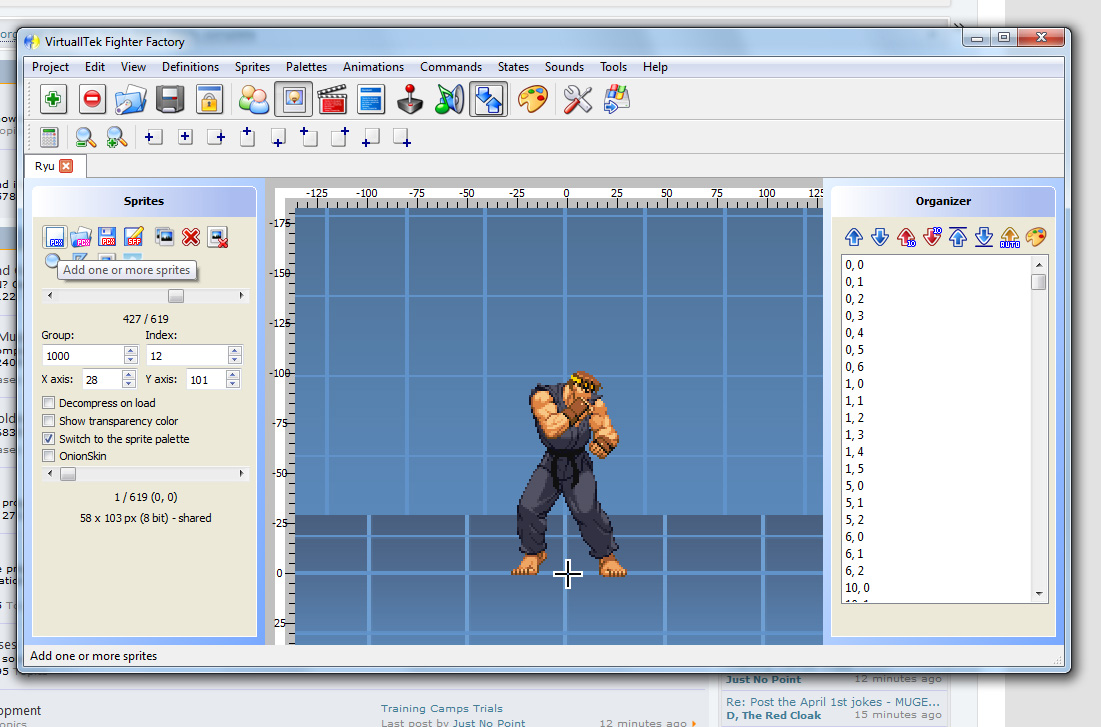Viewport: 1101px width, 727px height.
Task: Move item down with blue down arrow
Action: pos(880,237)
